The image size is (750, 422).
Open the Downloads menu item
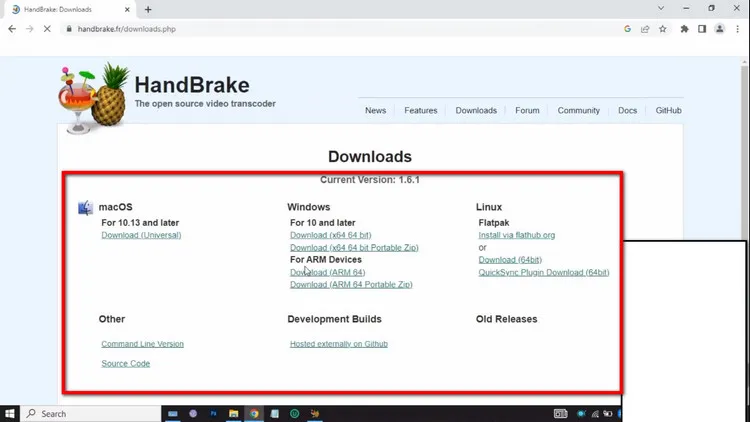(476, 111)
